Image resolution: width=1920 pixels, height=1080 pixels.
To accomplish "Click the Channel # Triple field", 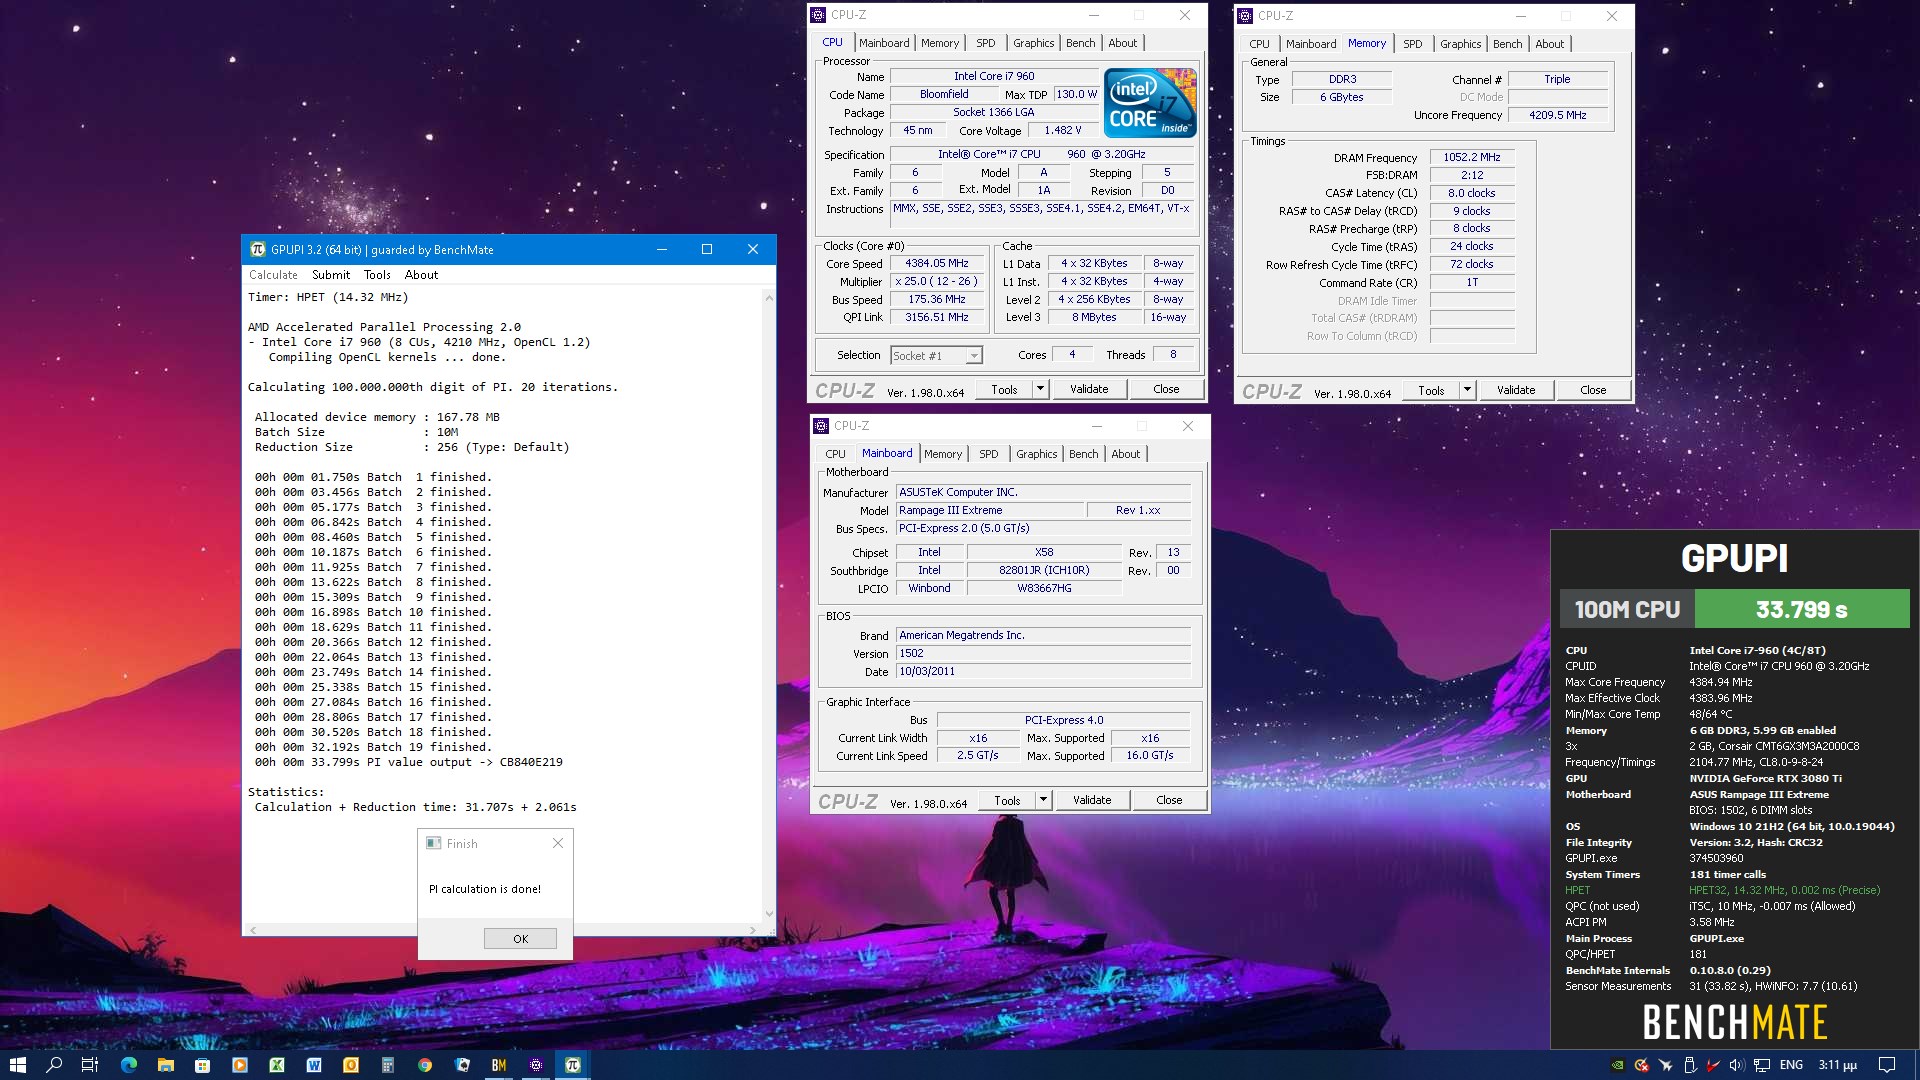I will (x=1557, y=79).
